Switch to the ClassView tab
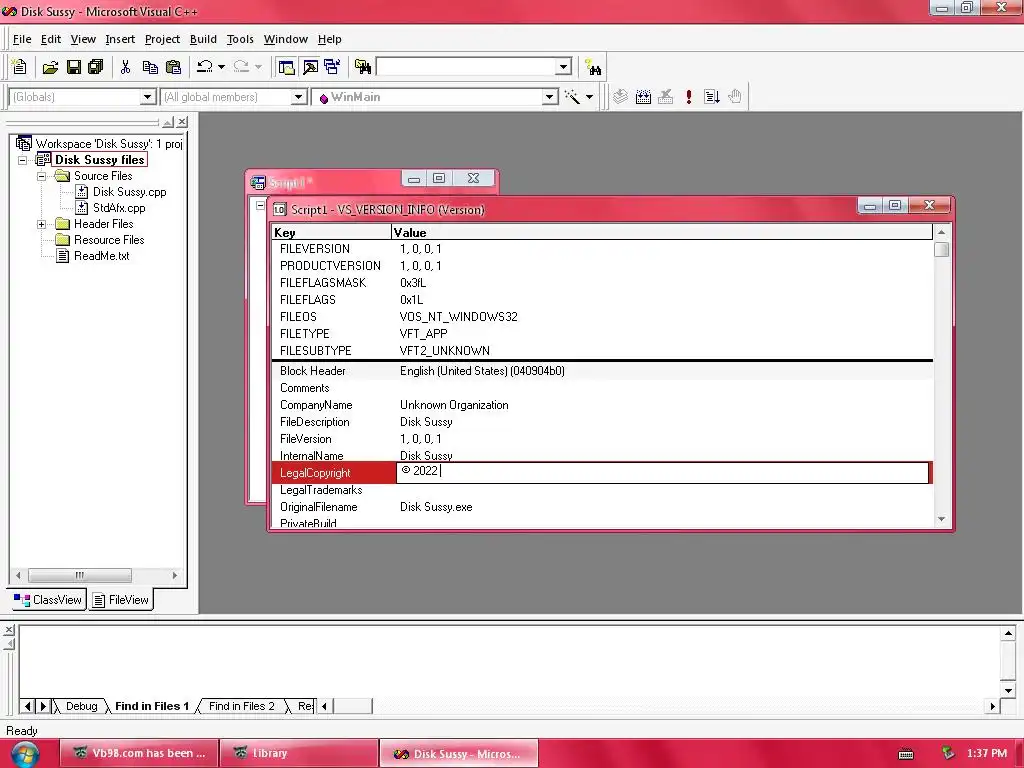Viewport: 1024px width, 768px height. point(48,600)
